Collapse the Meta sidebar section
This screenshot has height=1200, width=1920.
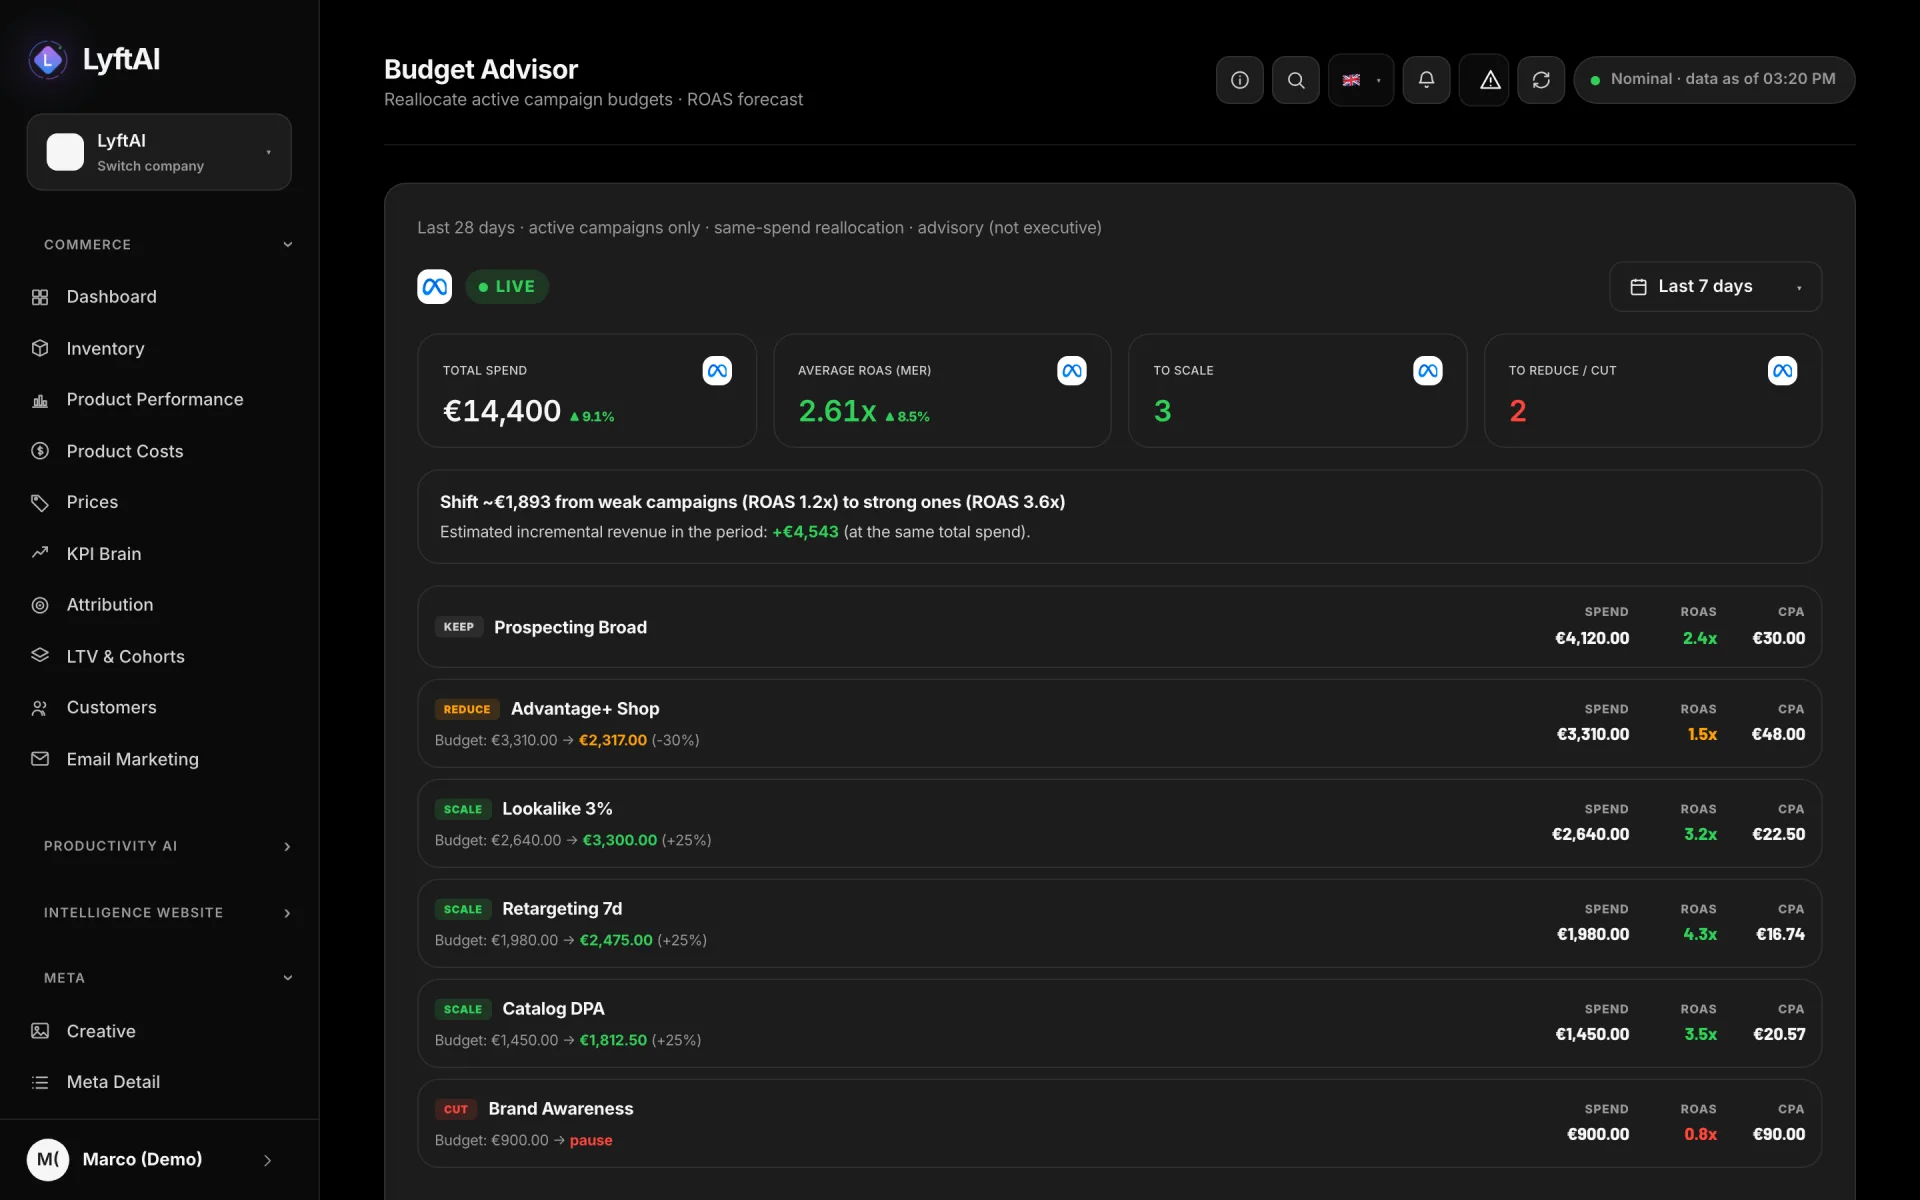[167, 978]
